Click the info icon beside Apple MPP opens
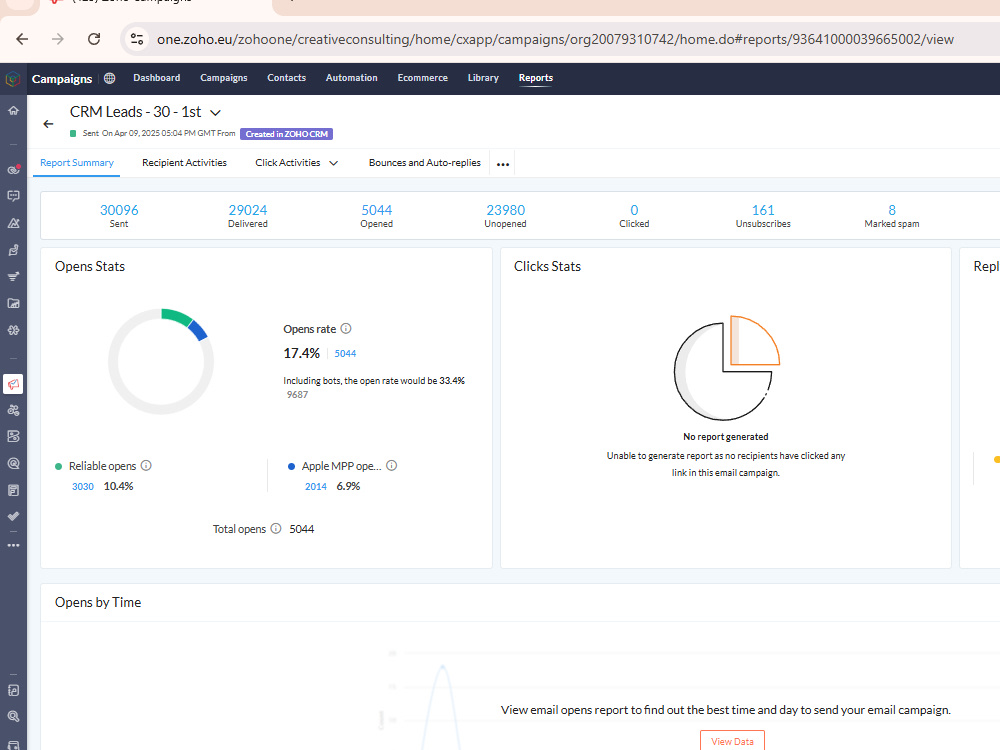The width and height of the screenshot is (1000, 750). click(392, 466)
